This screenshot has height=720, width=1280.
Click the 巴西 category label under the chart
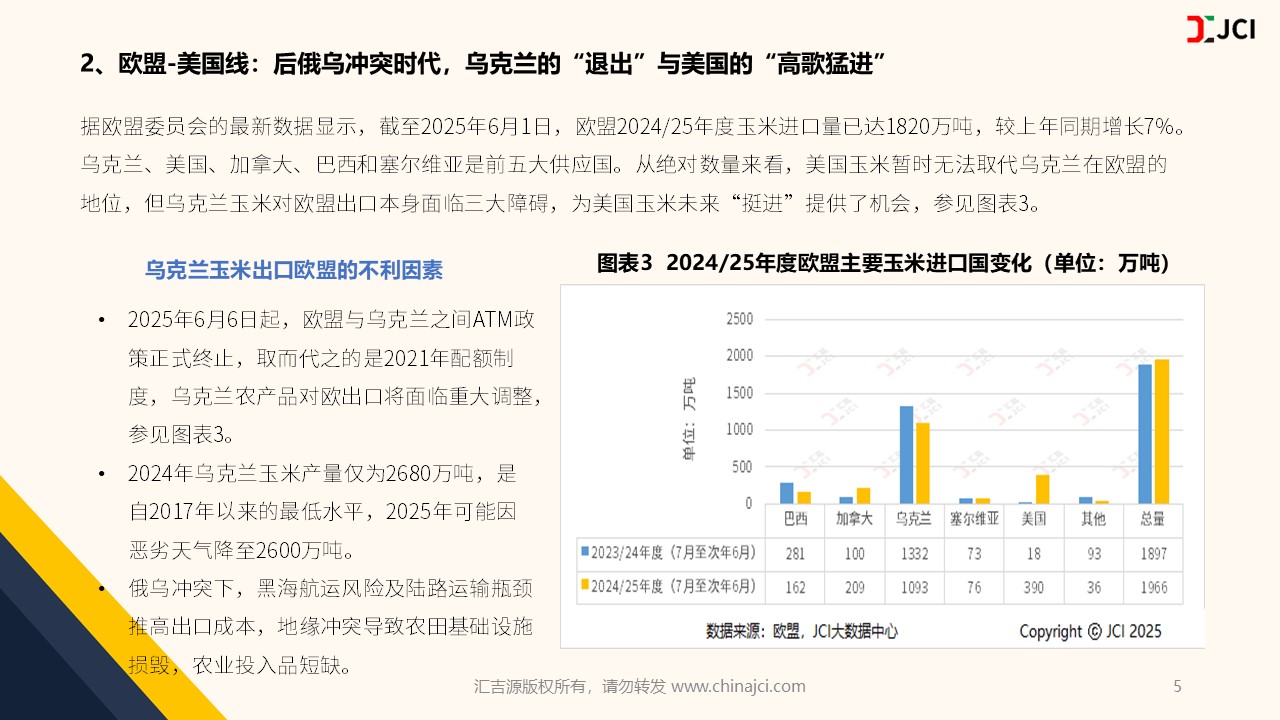click(x=794, y=519)
